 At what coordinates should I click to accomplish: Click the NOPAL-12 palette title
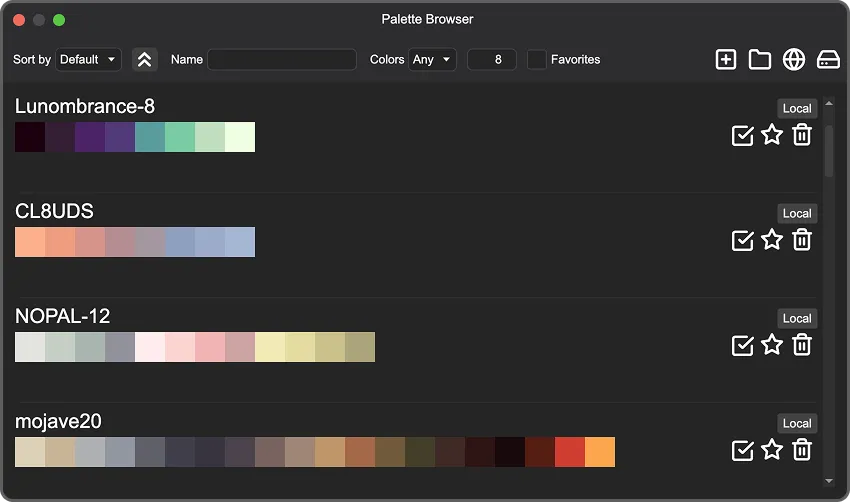pos(62,316)
